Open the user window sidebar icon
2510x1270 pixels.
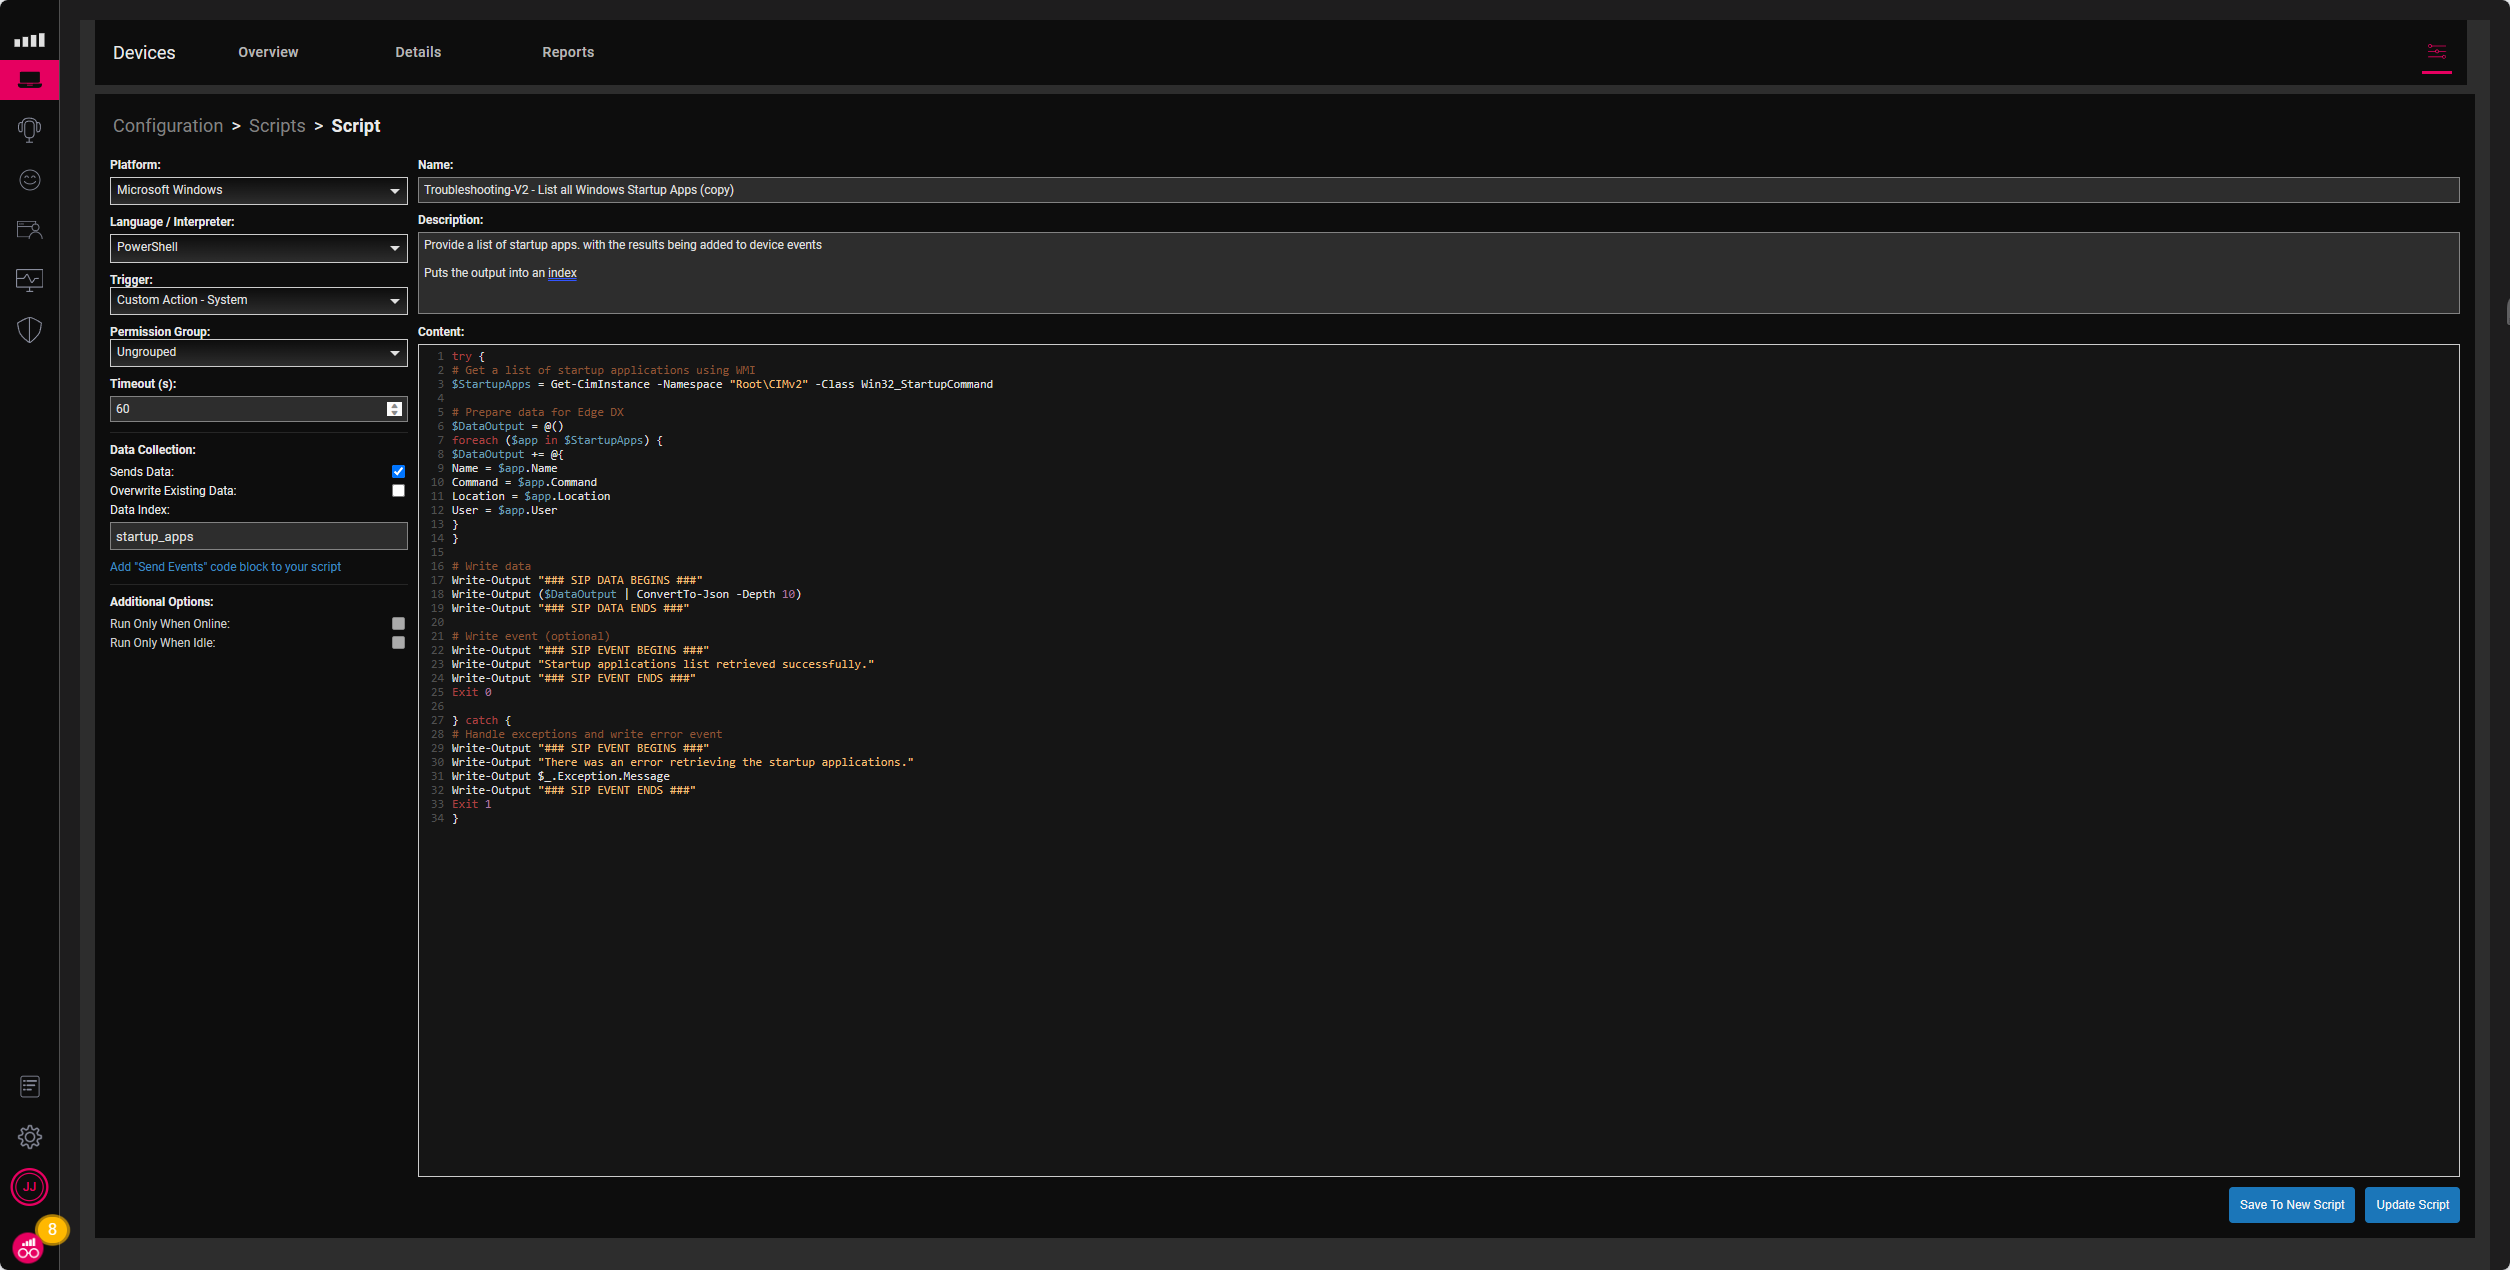pyautogui.click(x=29, y=230)
